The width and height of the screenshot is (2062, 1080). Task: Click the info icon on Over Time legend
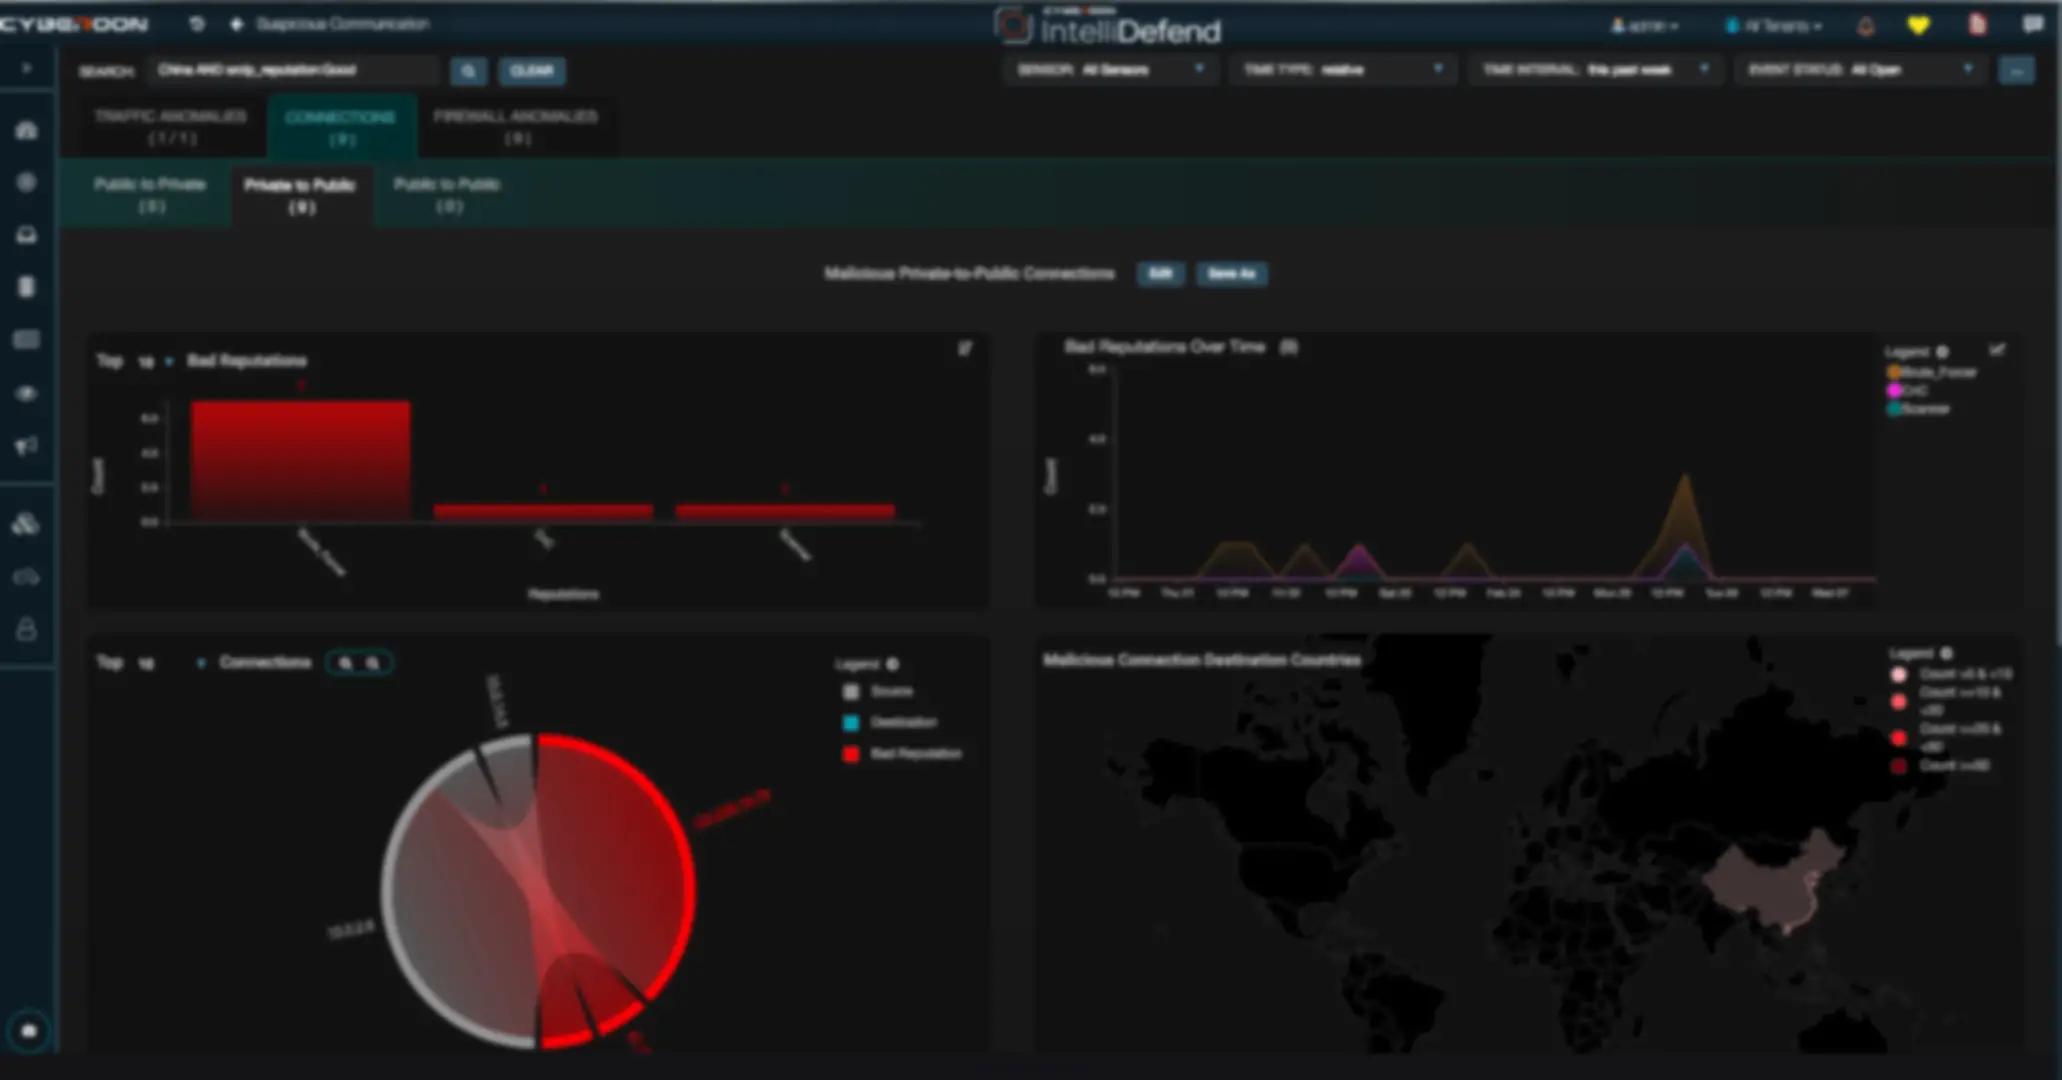click(1942, 352)
